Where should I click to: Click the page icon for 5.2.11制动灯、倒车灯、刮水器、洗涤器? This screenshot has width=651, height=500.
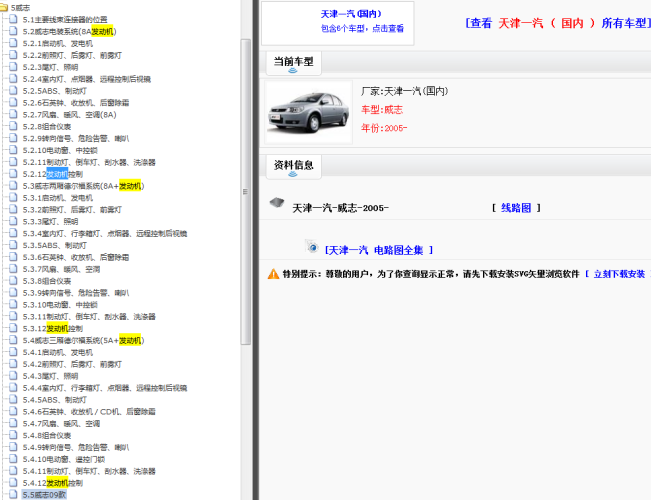pyautogui.click(x=13, y=162)
